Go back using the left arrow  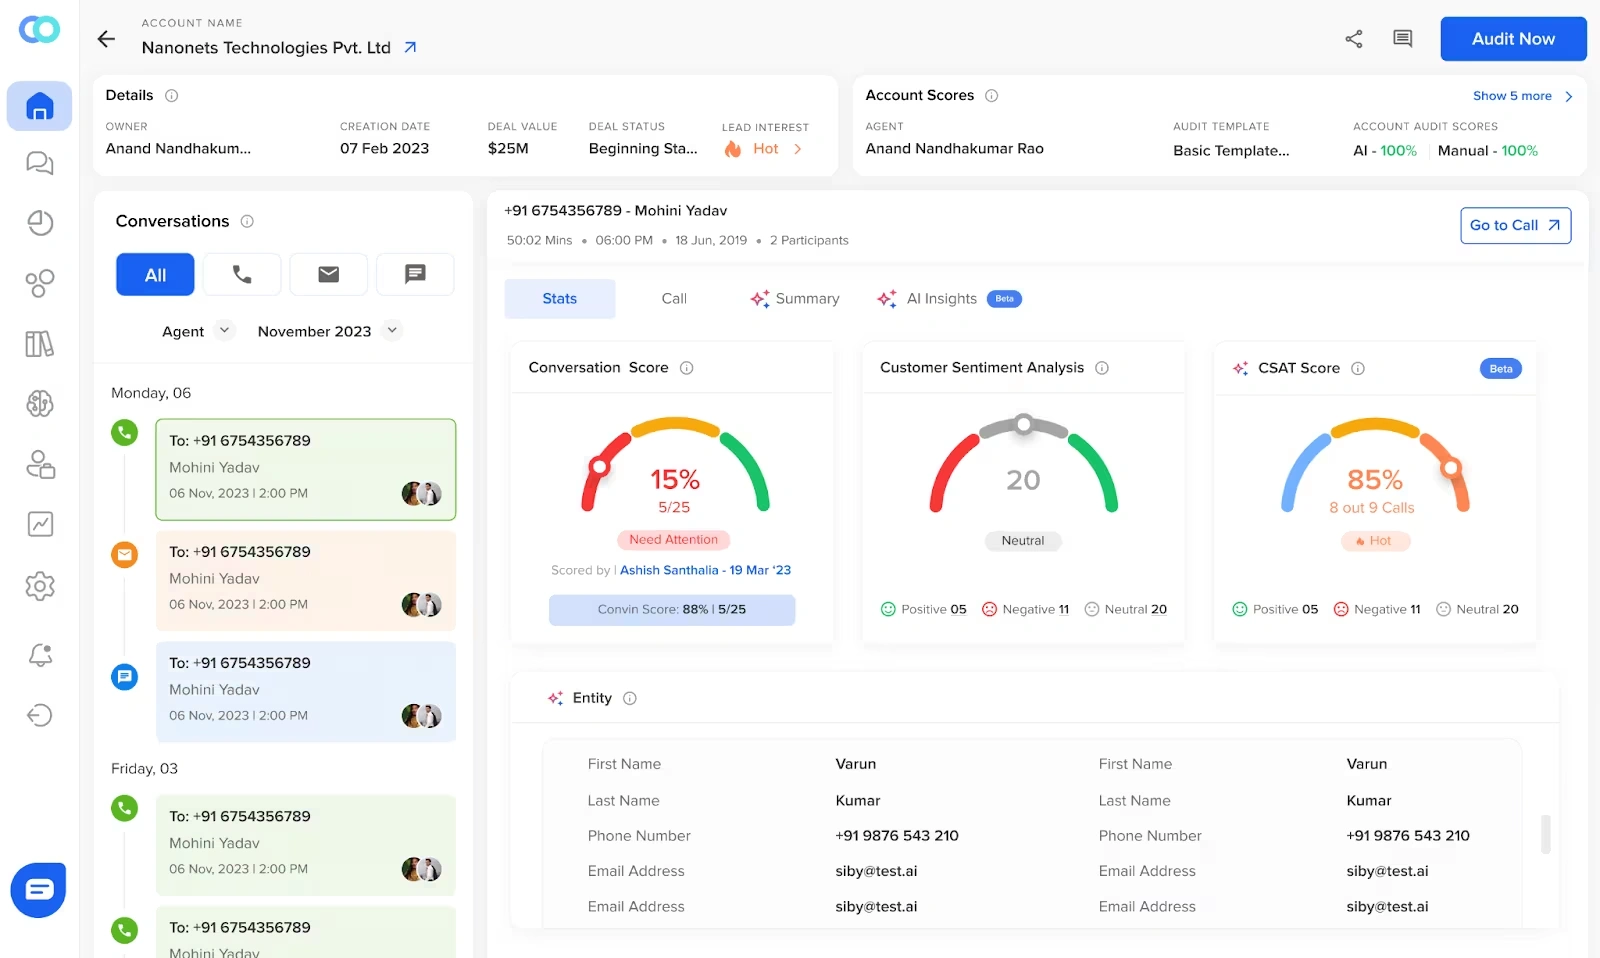pyautogui.click(x=106, y=39)
